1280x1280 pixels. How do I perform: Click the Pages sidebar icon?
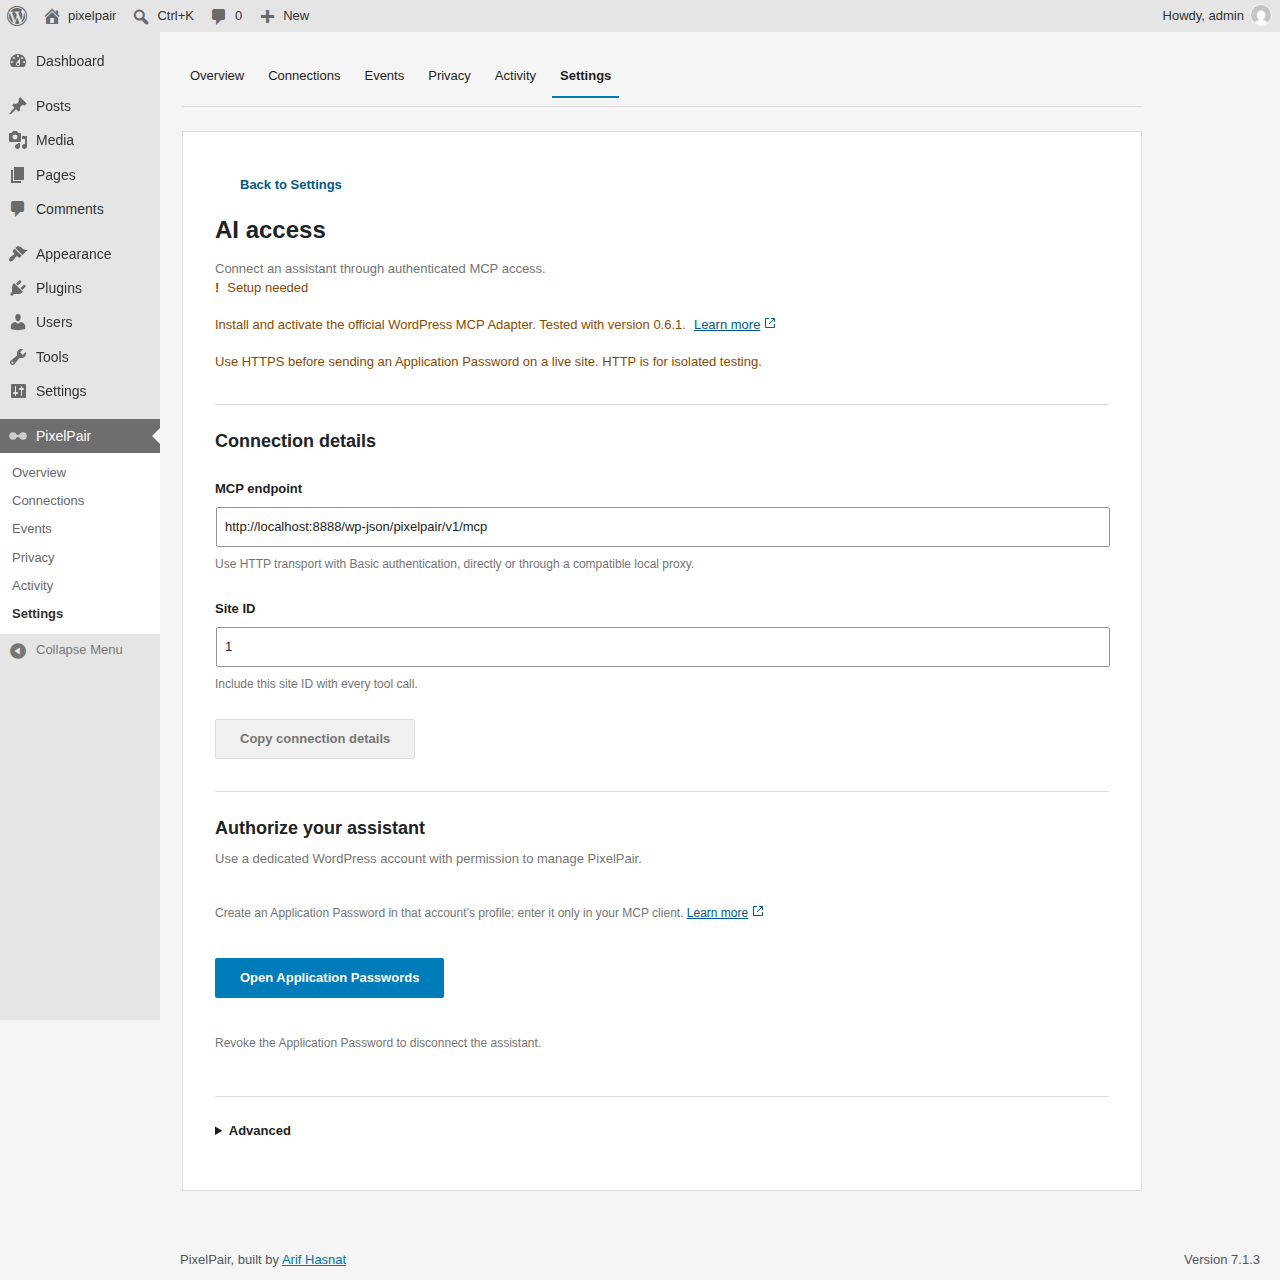click(x=18, y=175)
